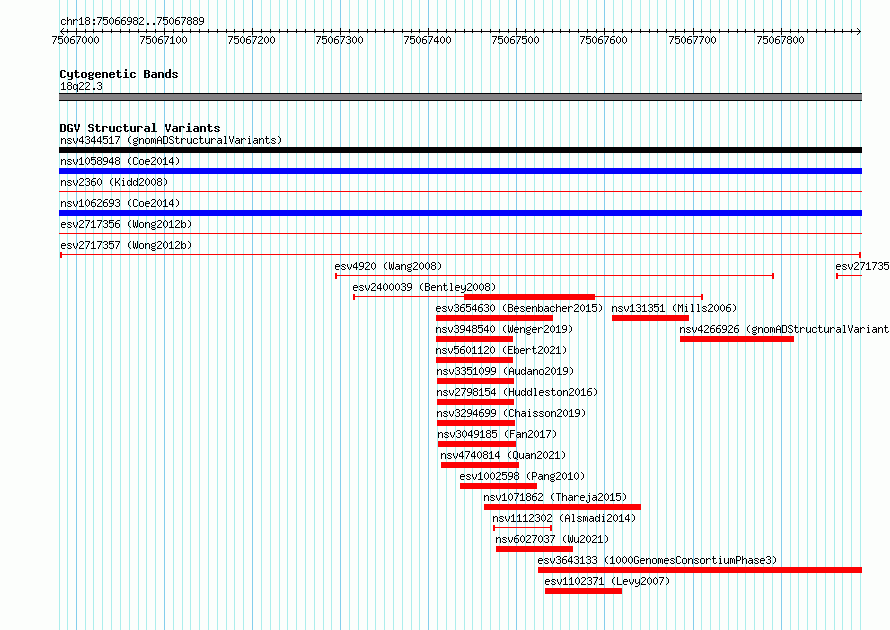Open nsv6027037 (Wu2021) label

(552, 539)
